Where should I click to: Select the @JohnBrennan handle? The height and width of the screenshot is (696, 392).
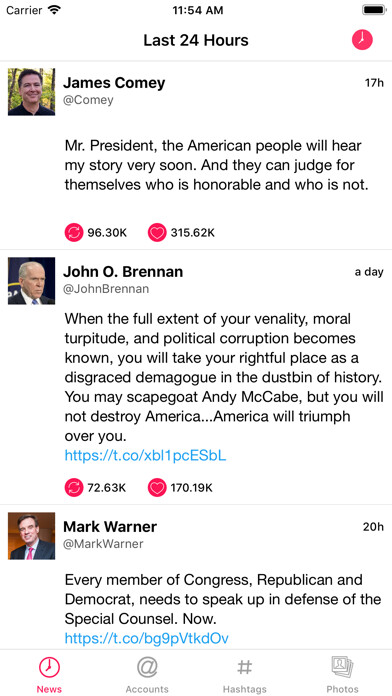click(106, 289)
